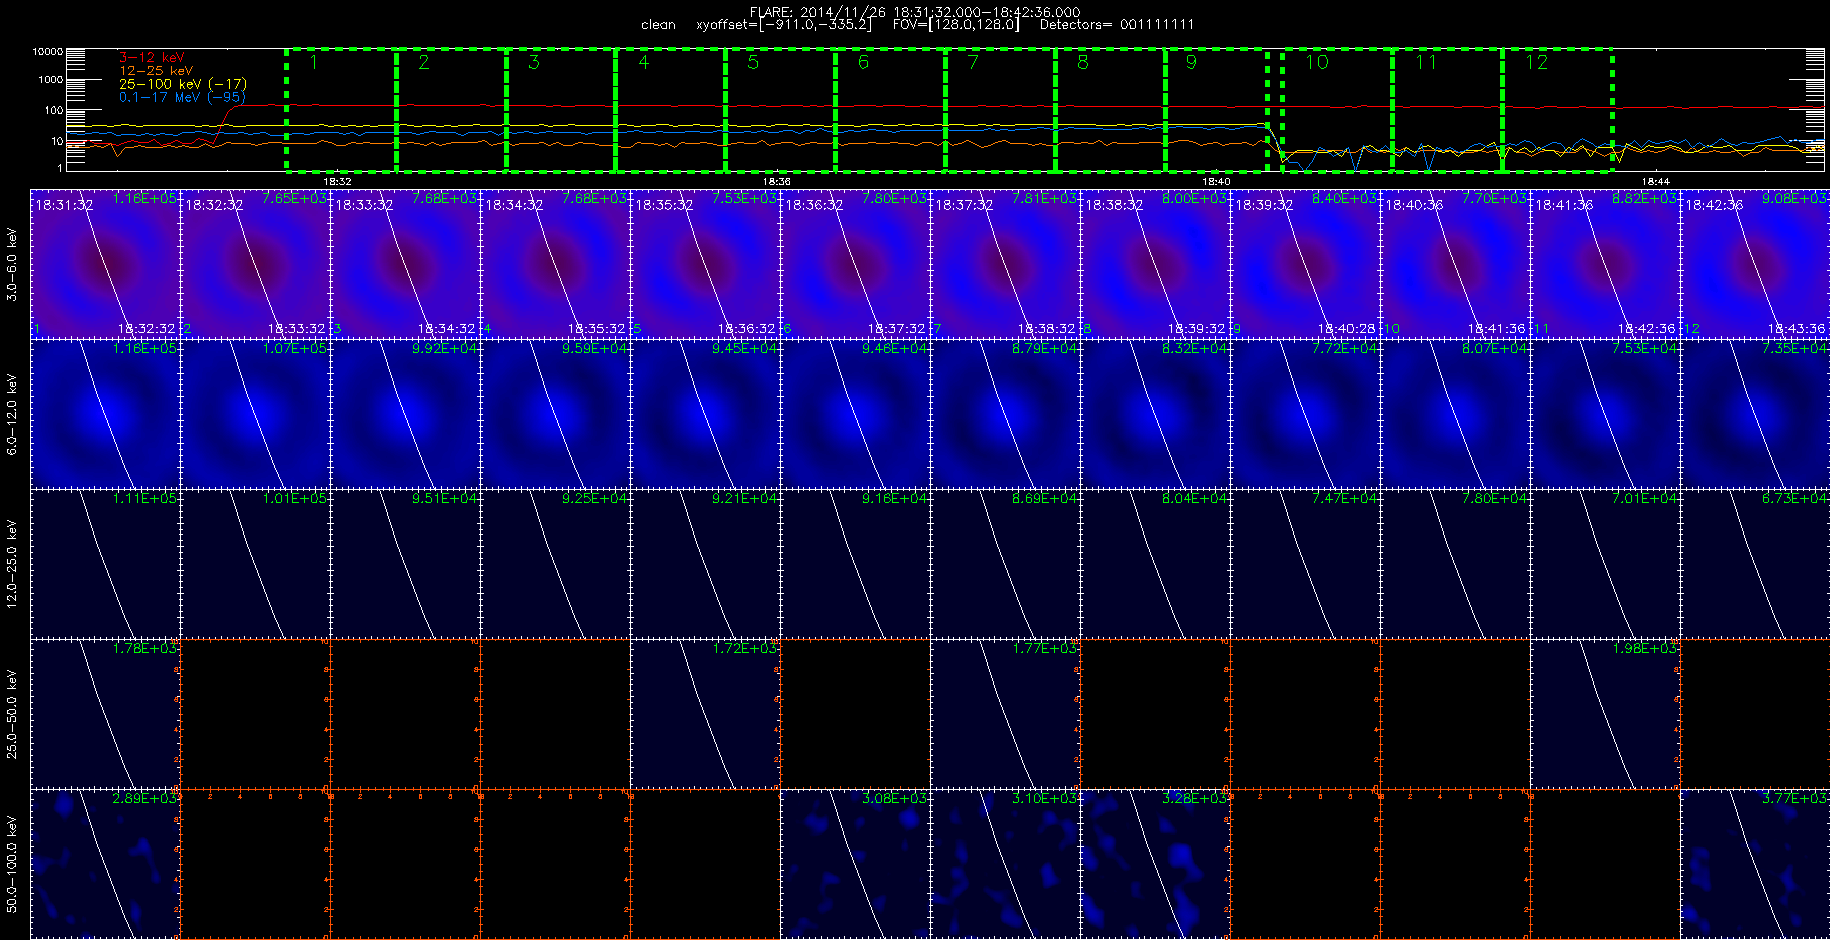
Task: Select interval 12 box in the lightcurve
Action: (x=1558, y=110)
